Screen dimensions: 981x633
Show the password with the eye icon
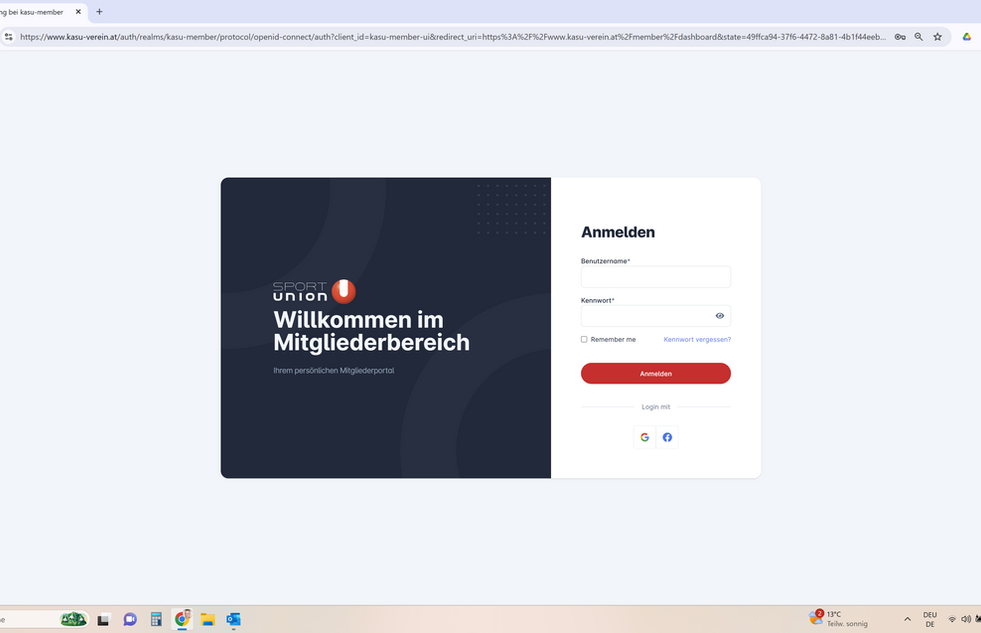[719, 316]
